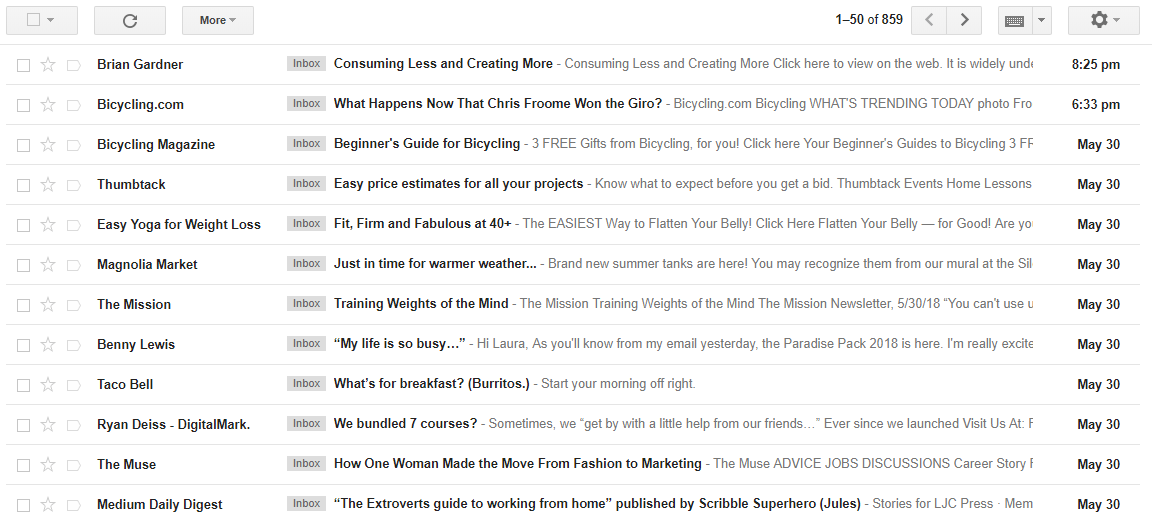Open the email 'Beginner's Guide for Bicycling'
The width and height of the screenshot is (1152, 523).
tap(427, 144)
